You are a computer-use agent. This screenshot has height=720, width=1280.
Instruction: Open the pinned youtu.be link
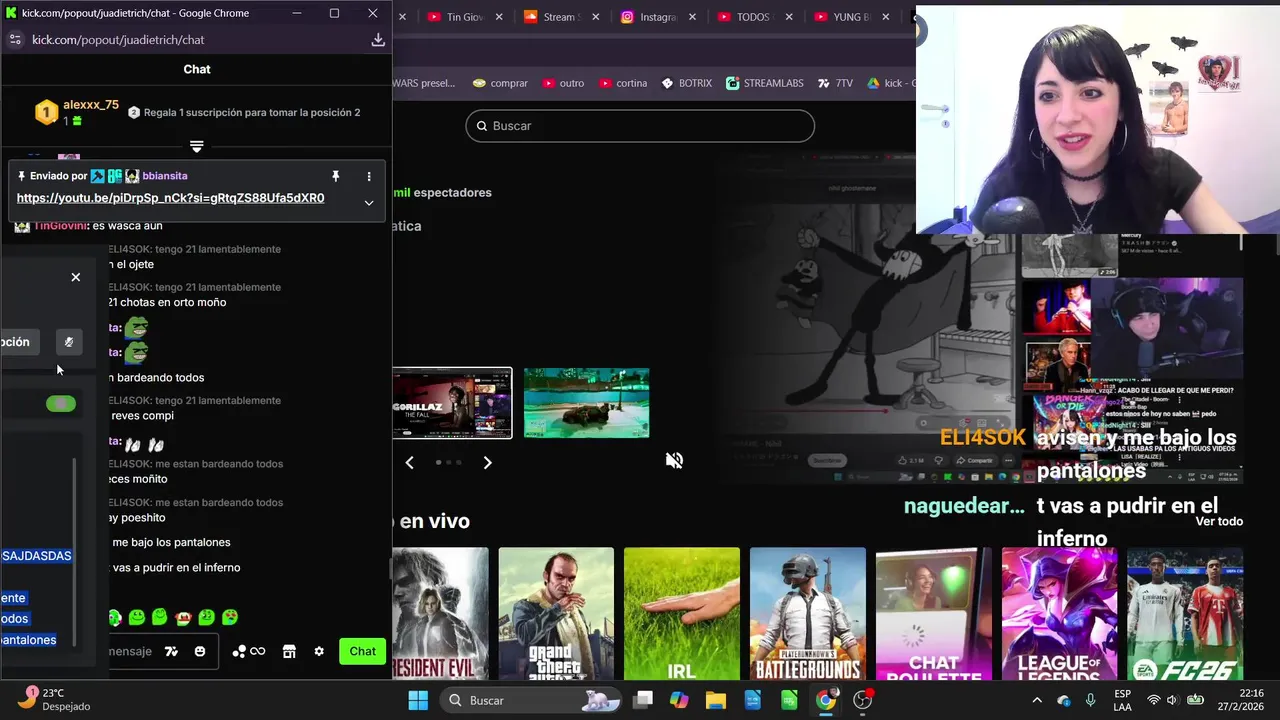170,198
